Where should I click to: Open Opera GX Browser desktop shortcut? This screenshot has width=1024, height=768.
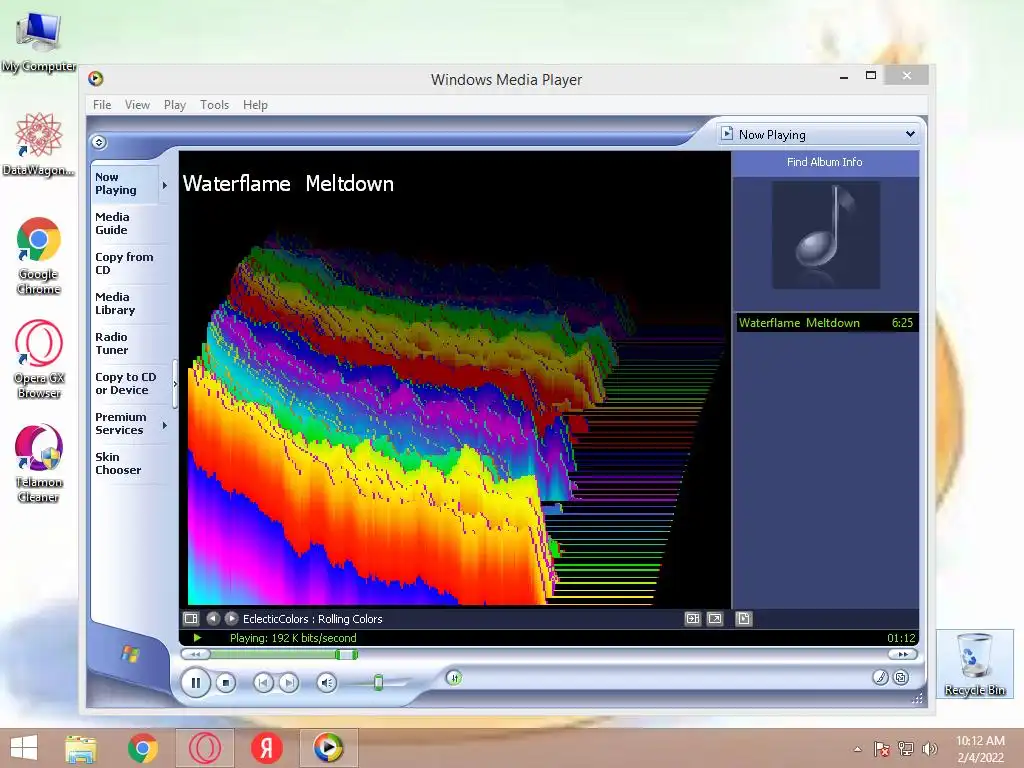click(39, 359)
